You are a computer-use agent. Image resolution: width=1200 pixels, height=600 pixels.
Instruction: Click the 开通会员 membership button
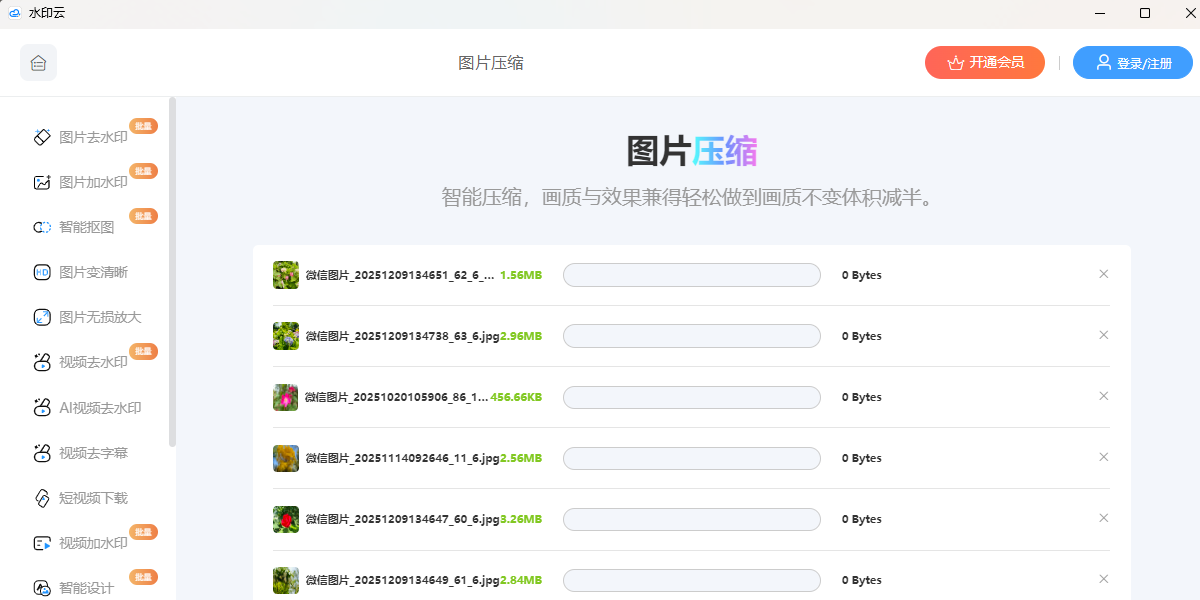[x=985, y=62]
